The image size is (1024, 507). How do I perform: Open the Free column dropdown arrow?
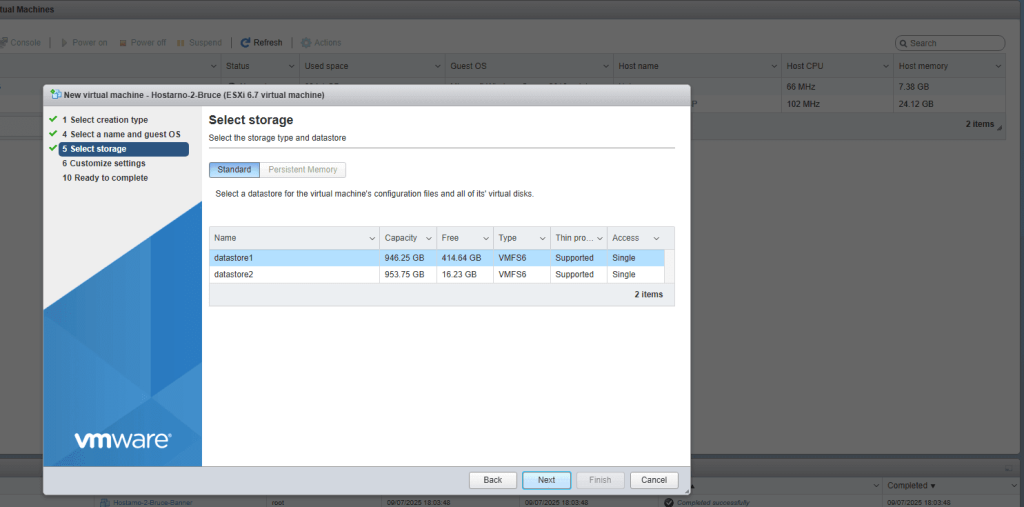coord(485,238)
